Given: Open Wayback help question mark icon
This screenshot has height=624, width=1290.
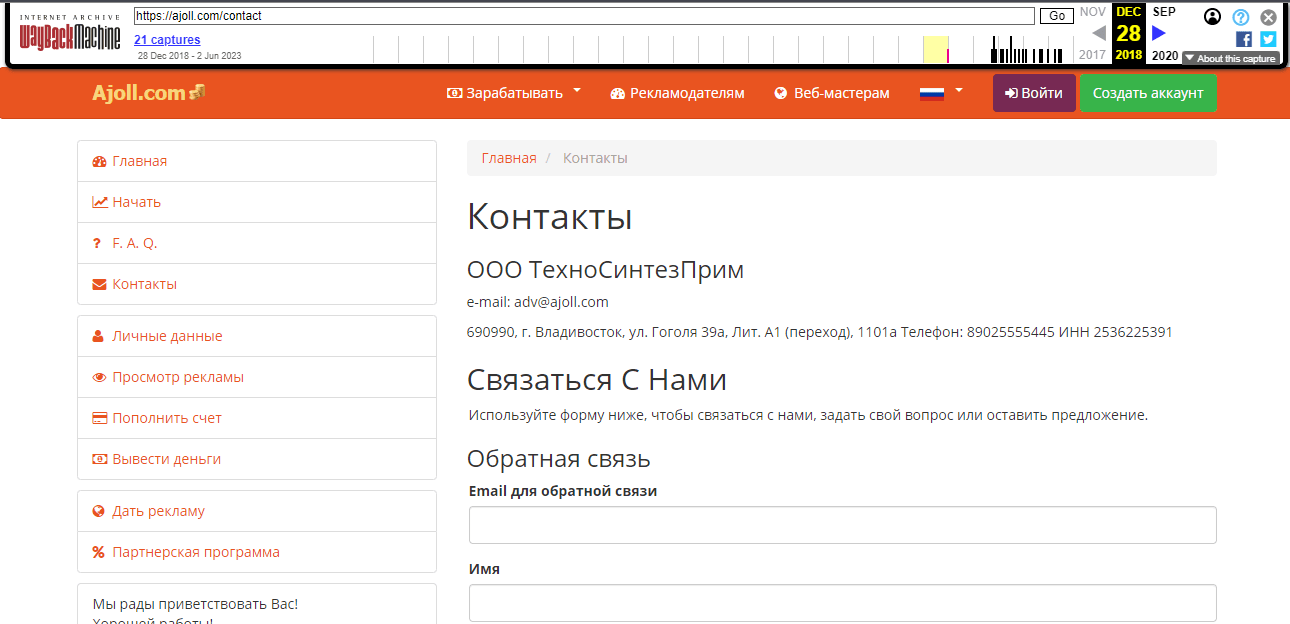Looking at the screenshot, I should click(1241, 17).
